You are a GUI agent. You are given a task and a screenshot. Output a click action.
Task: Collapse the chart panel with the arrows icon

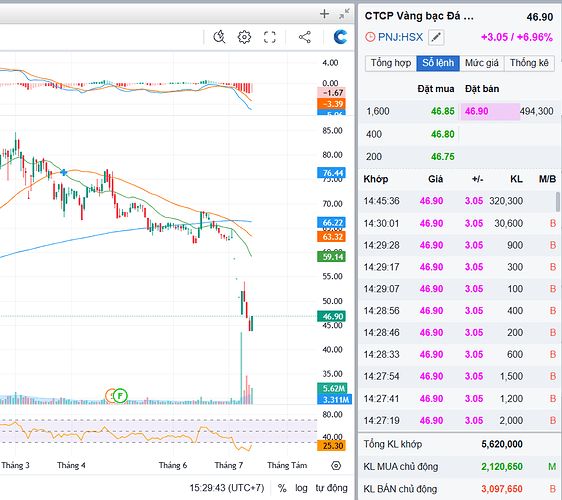[x=344, y=14]
